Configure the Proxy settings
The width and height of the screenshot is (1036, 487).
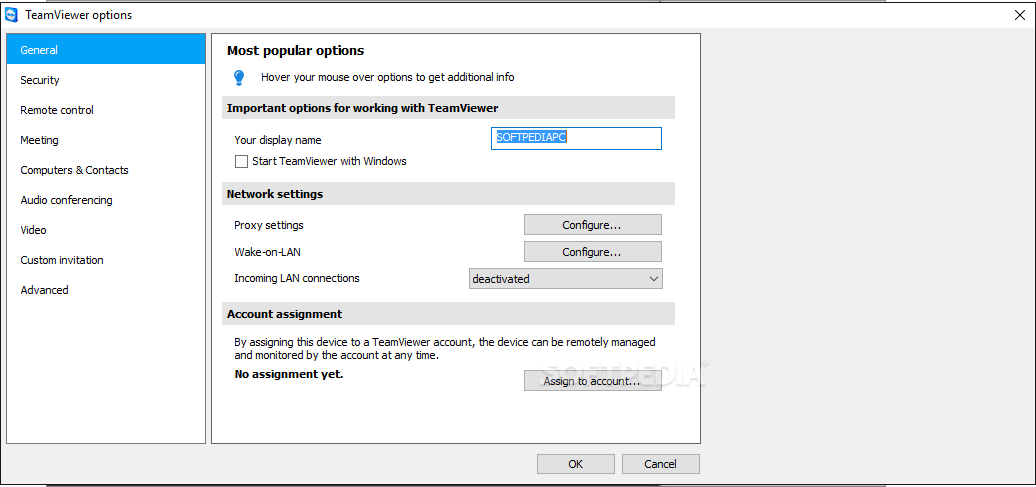[593, 225]
